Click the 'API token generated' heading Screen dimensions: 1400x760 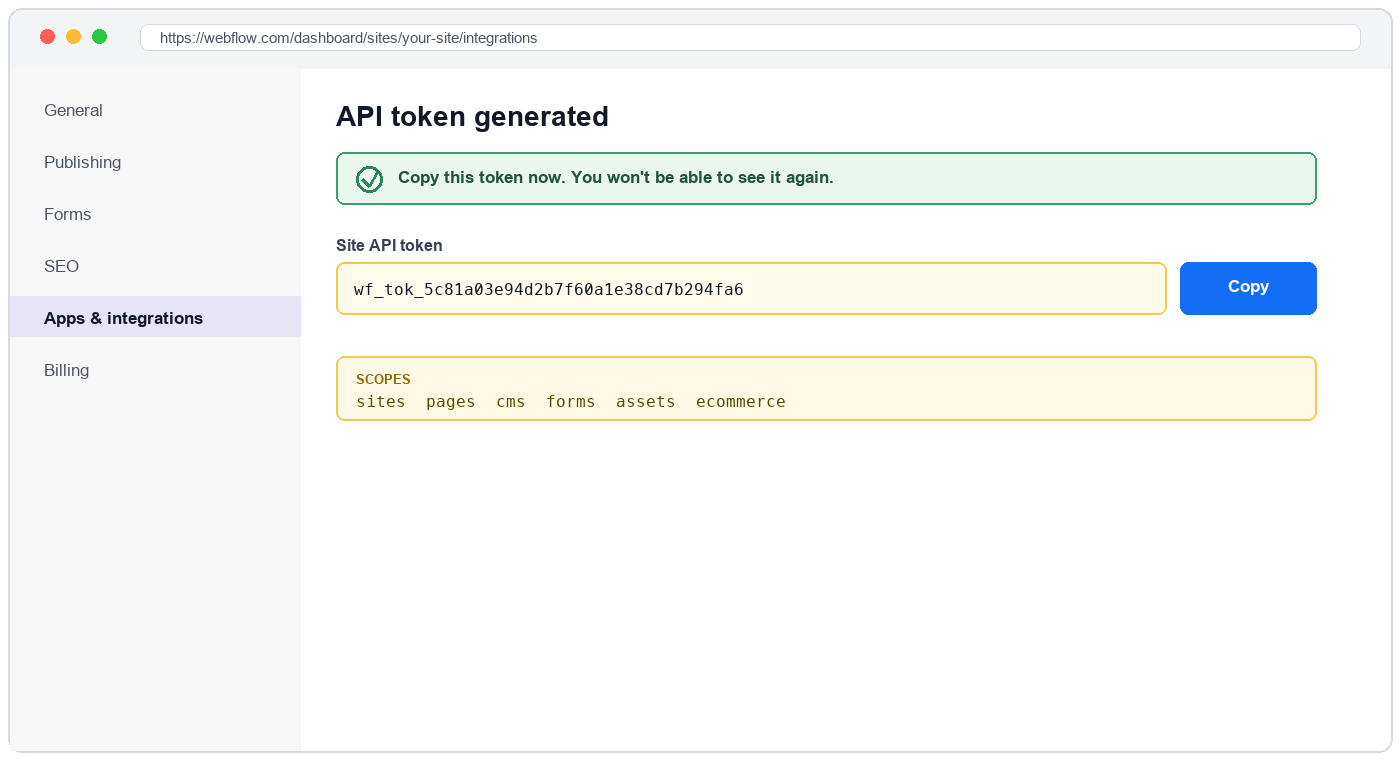click(x=472, y=117)
